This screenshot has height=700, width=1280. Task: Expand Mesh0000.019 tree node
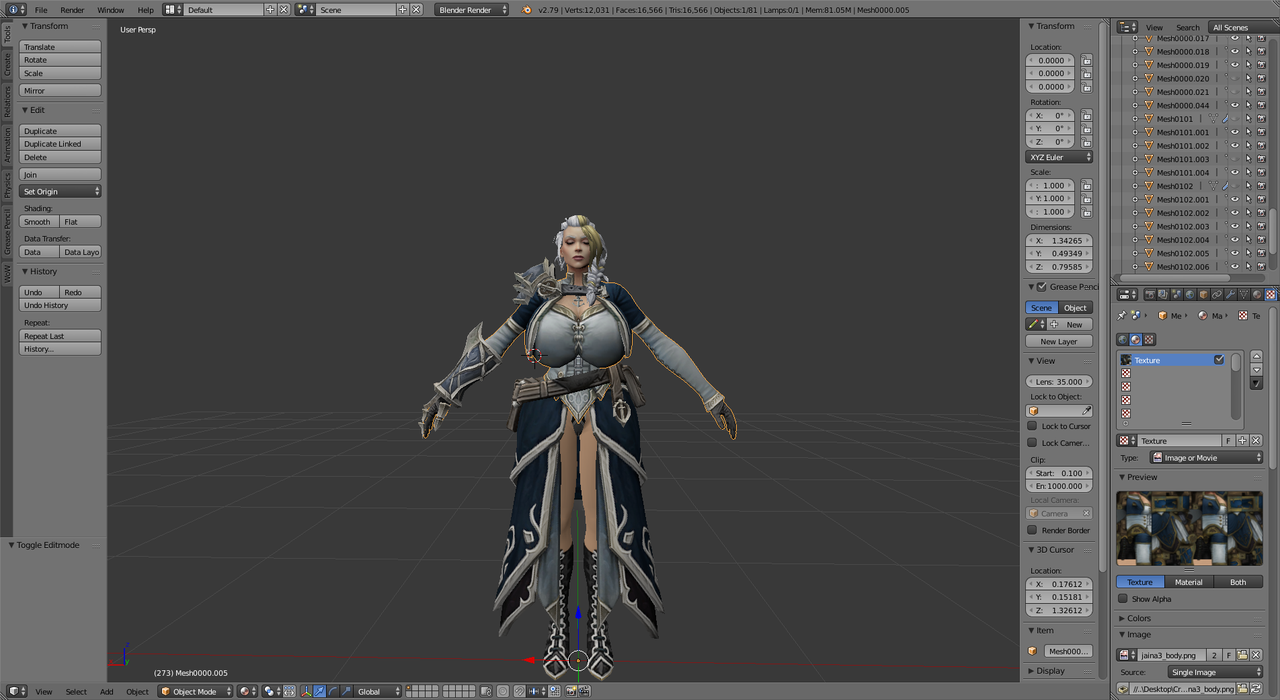(1135, 65)
